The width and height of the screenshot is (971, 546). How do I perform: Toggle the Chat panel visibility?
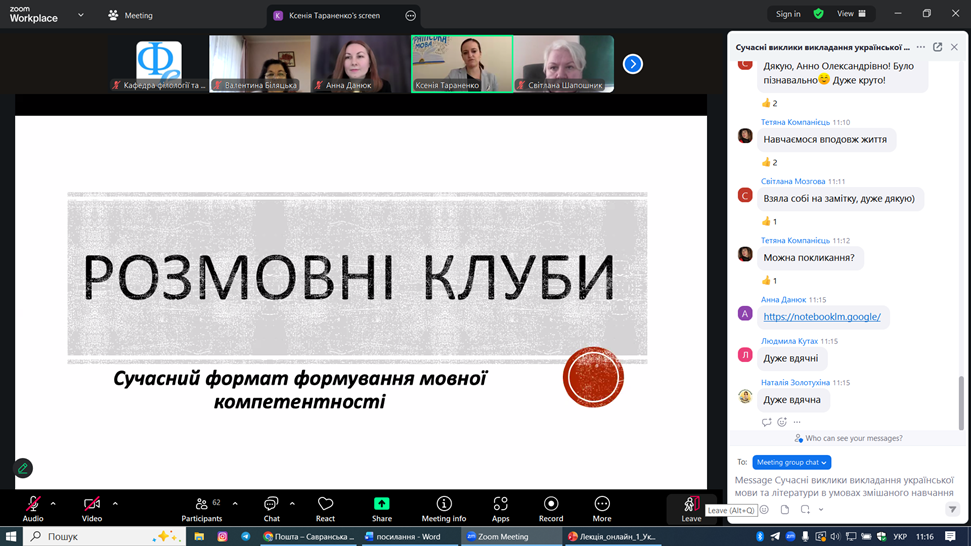tap(271, 508)
